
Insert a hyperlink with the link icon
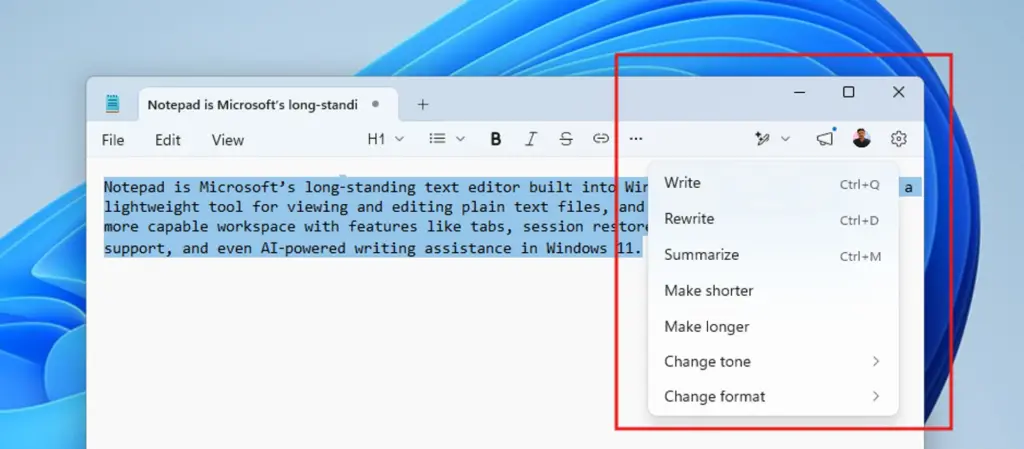click(x=601, y=138)
